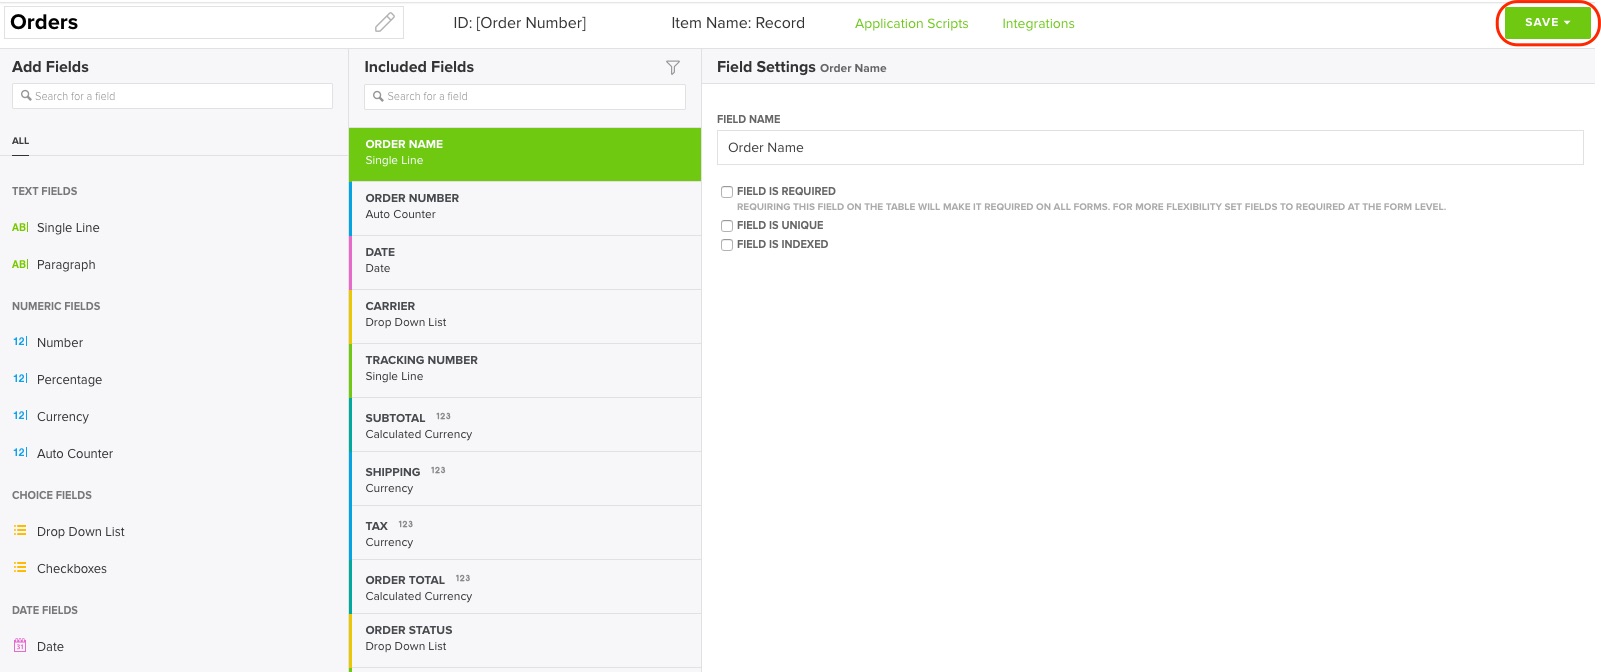
Task: Open Application Scripts link
Action: [x=911, y=23]
